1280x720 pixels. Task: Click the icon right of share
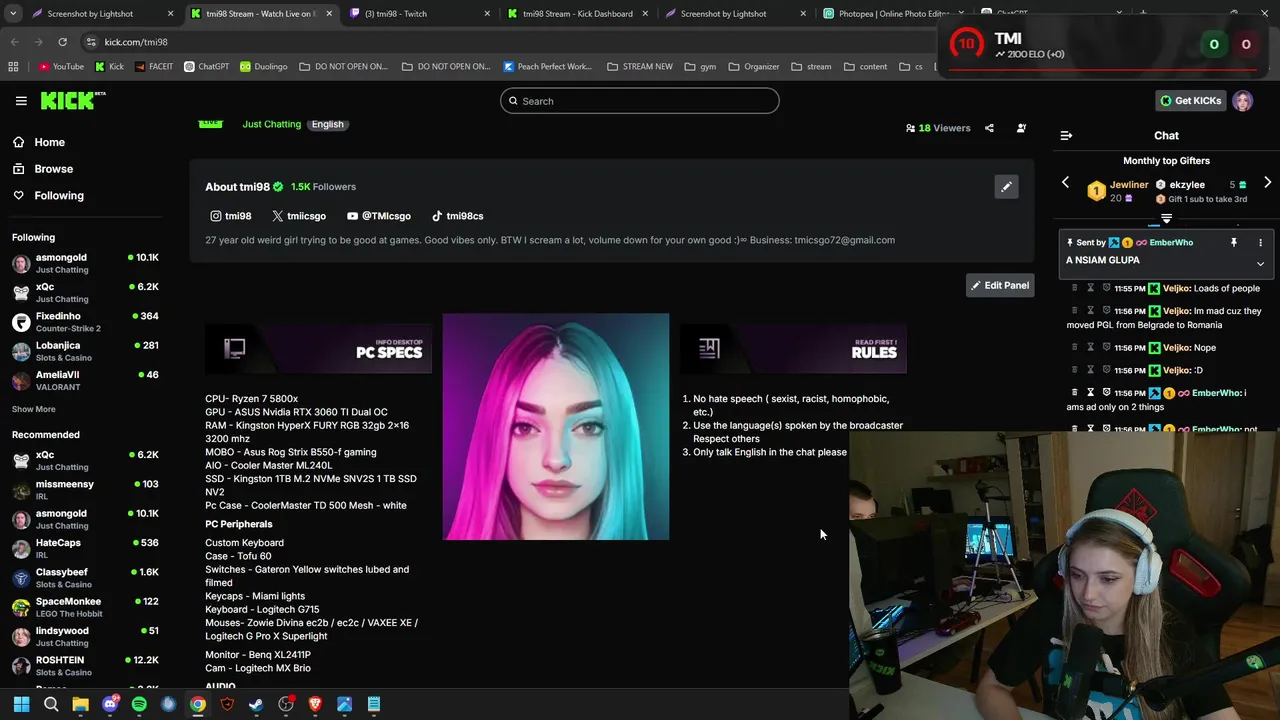pos(1021,128)
